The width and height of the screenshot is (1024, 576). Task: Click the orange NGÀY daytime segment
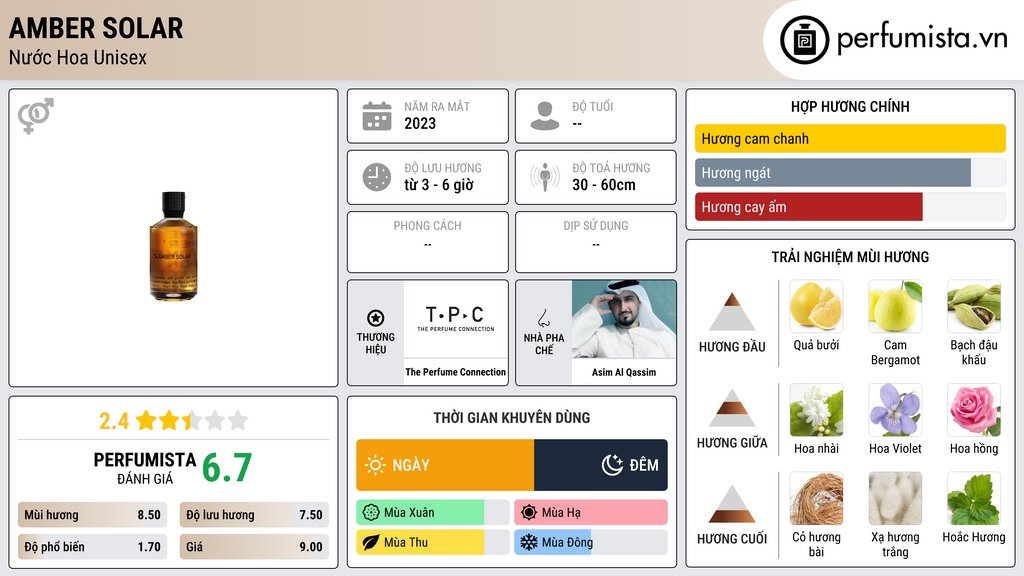click(445, 465)
